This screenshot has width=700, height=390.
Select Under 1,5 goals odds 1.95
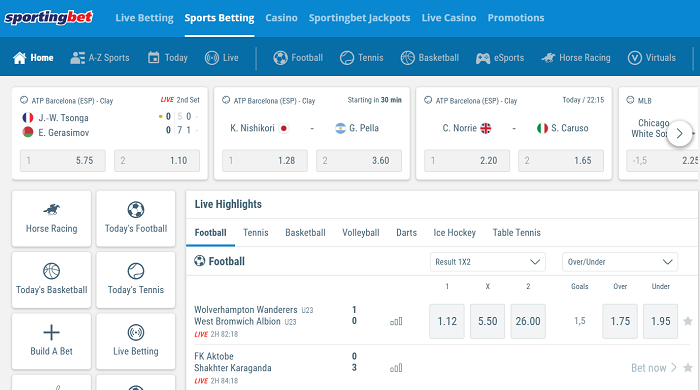(661, 321)
